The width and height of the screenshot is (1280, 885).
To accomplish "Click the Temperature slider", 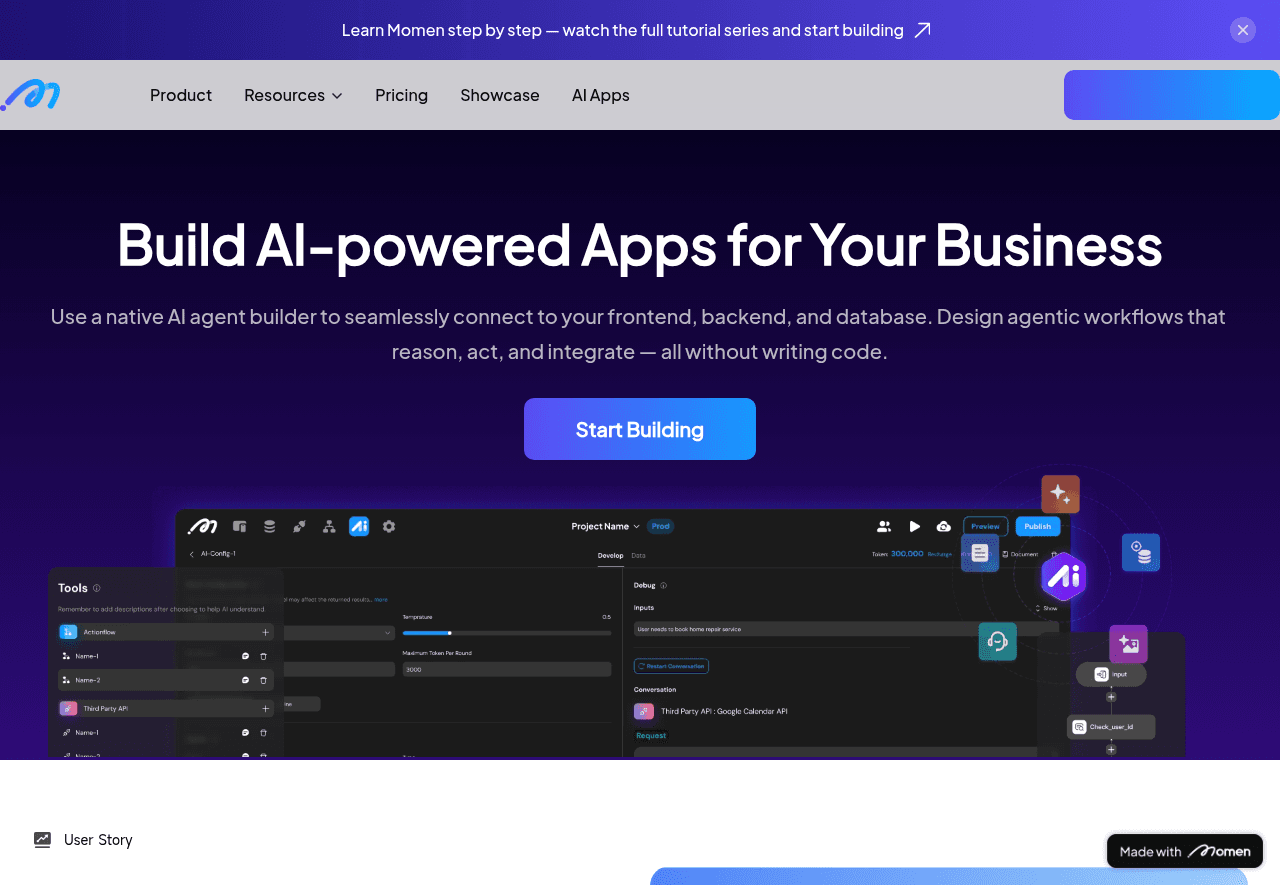I will [x=506, y=632].
